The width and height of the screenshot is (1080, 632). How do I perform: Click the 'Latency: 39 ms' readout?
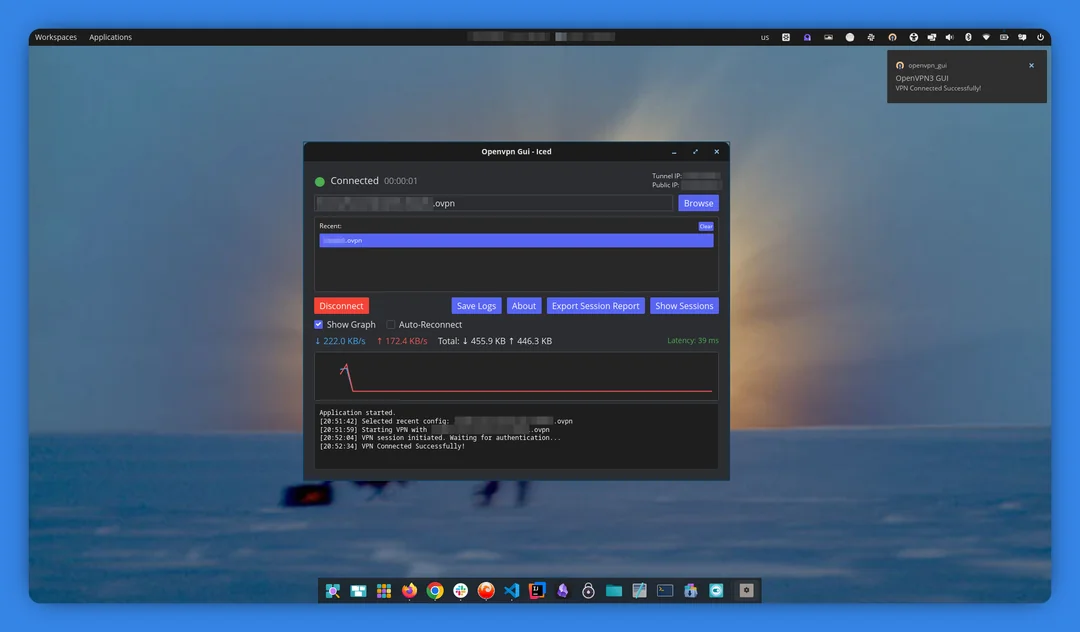[x=692, y=340]
